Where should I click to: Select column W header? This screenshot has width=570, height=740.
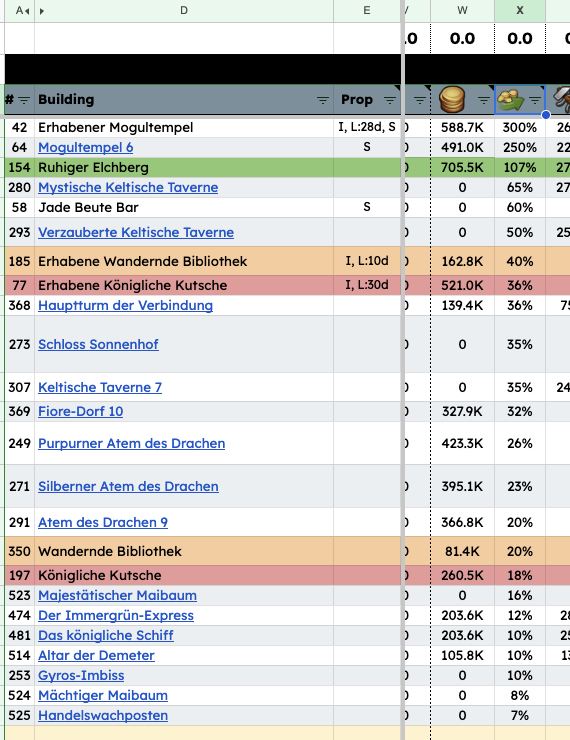pyautogui.click(x=462, y=11)
